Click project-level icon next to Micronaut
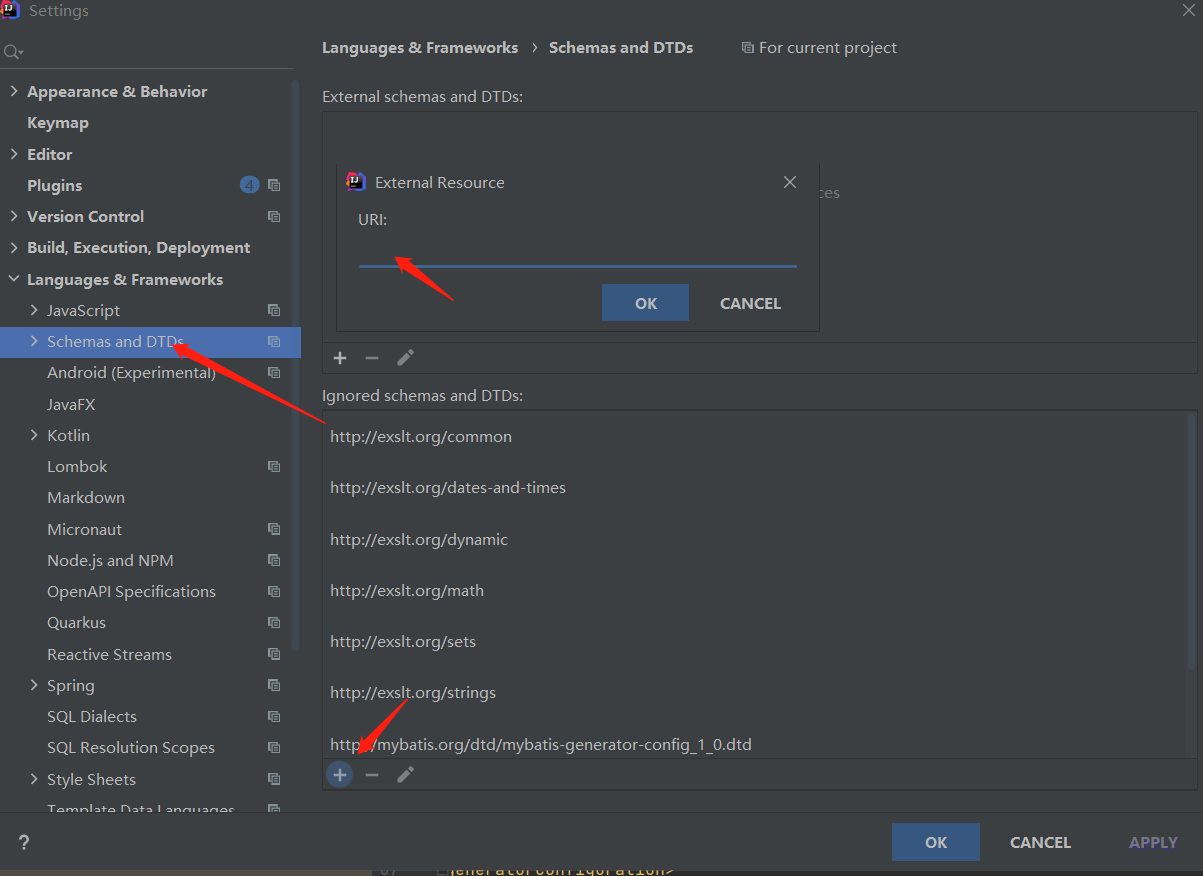 274,530
